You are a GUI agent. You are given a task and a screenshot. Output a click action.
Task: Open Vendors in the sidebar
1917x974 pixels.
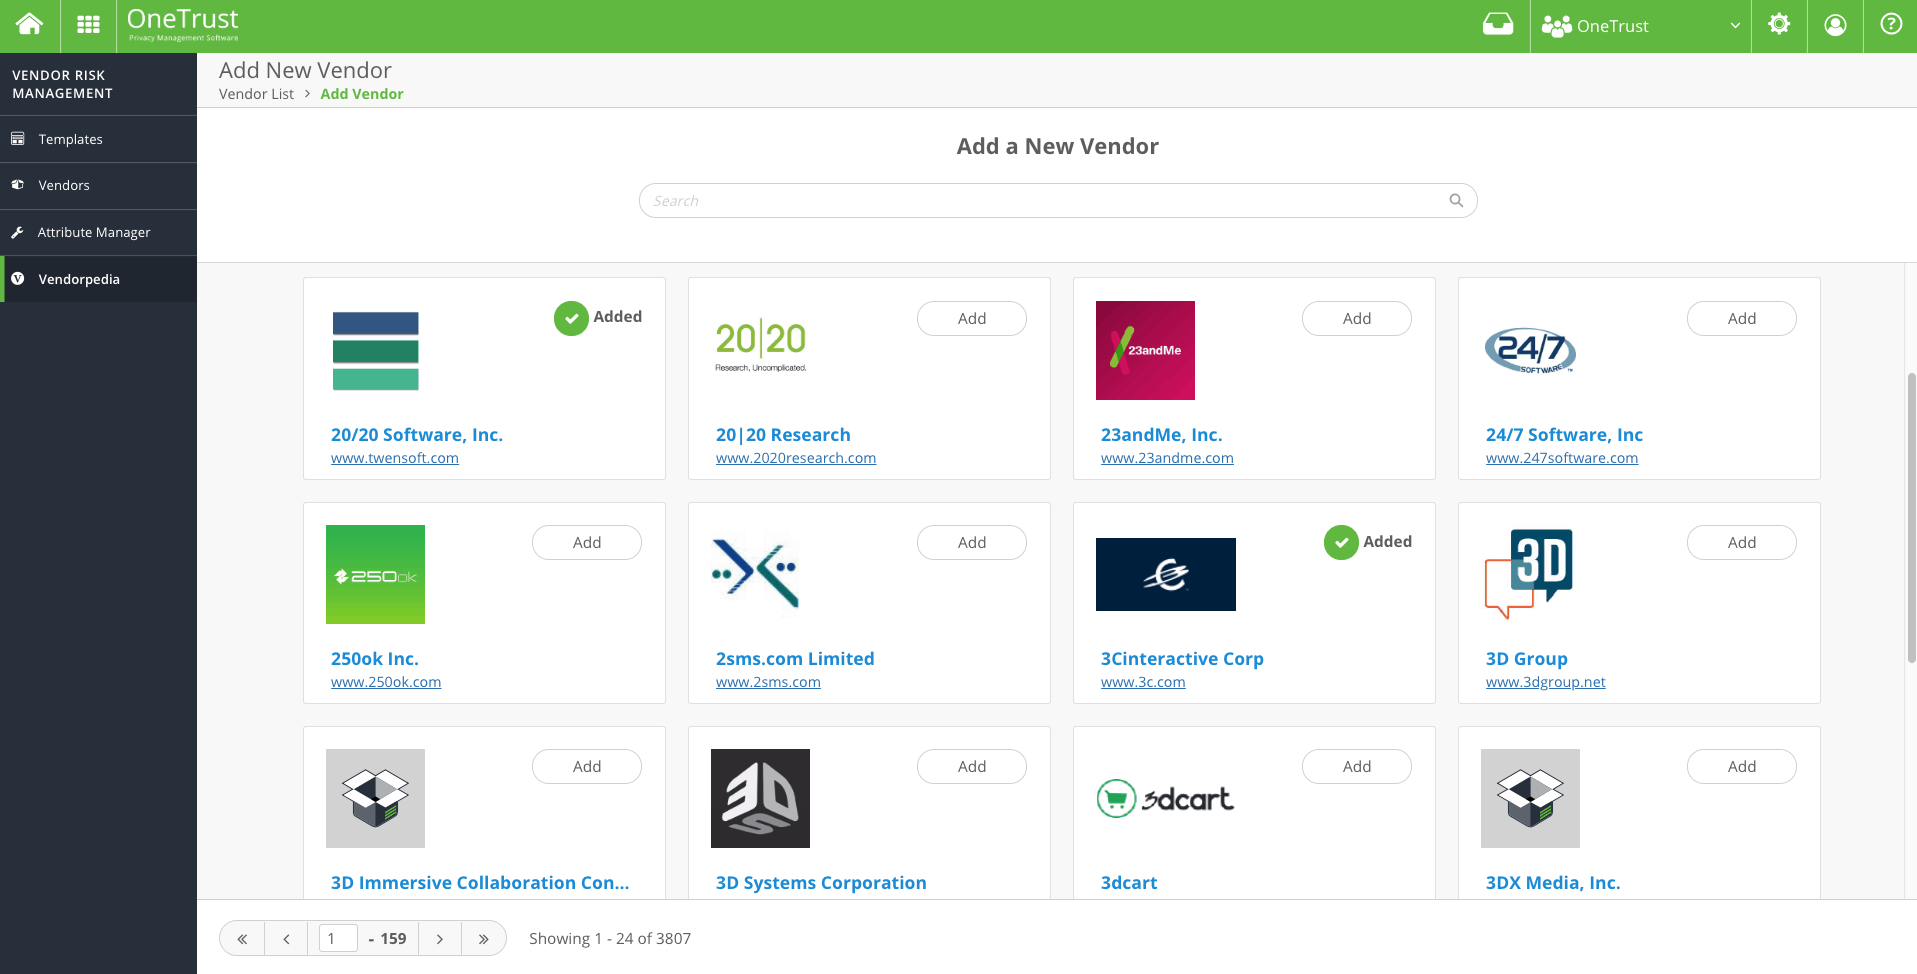point(98,186)
